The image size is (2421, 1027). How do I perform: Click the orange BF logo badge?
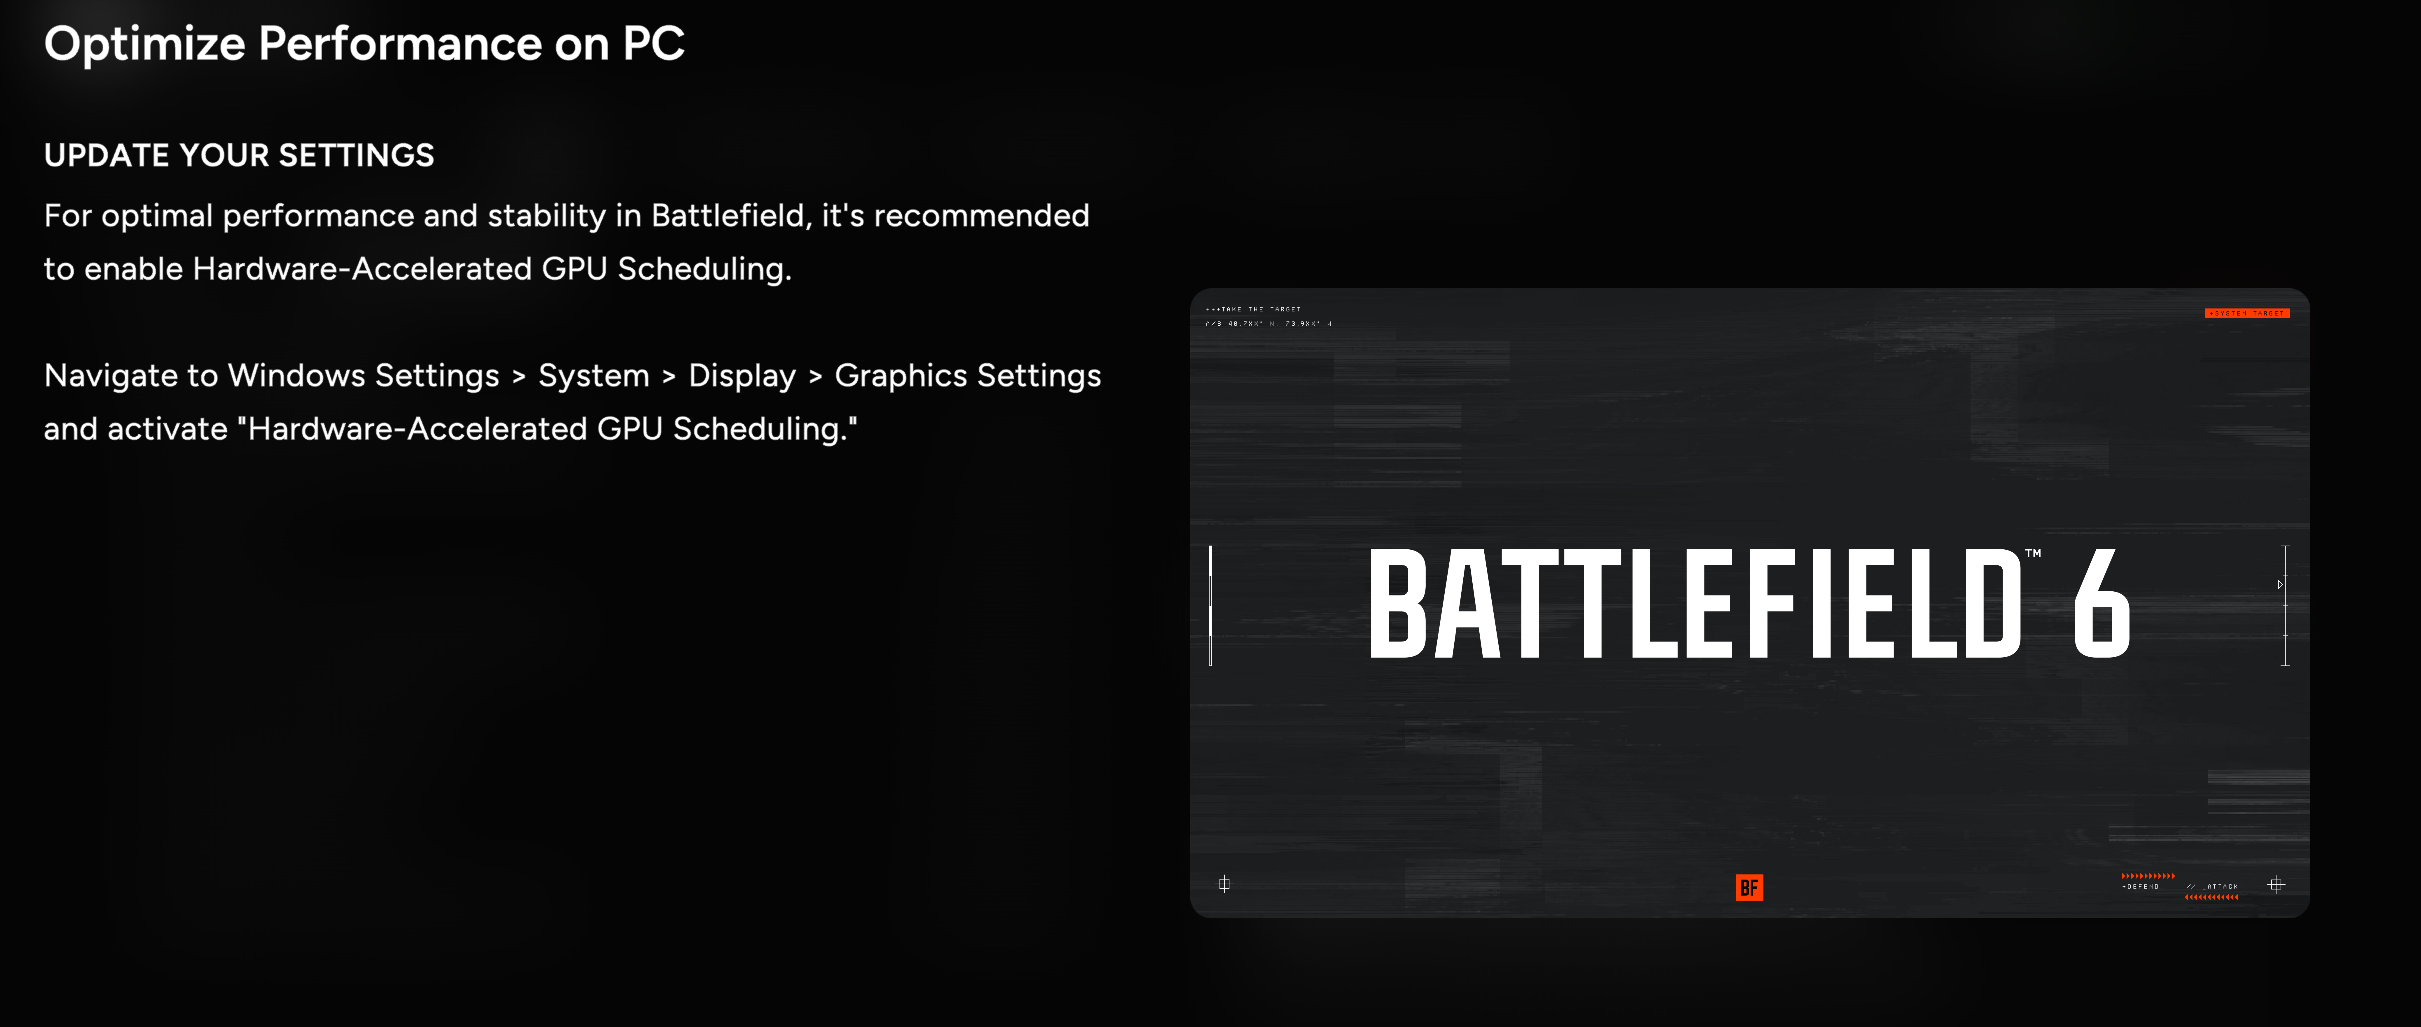pyautogui.click(x=1749, y=887)
